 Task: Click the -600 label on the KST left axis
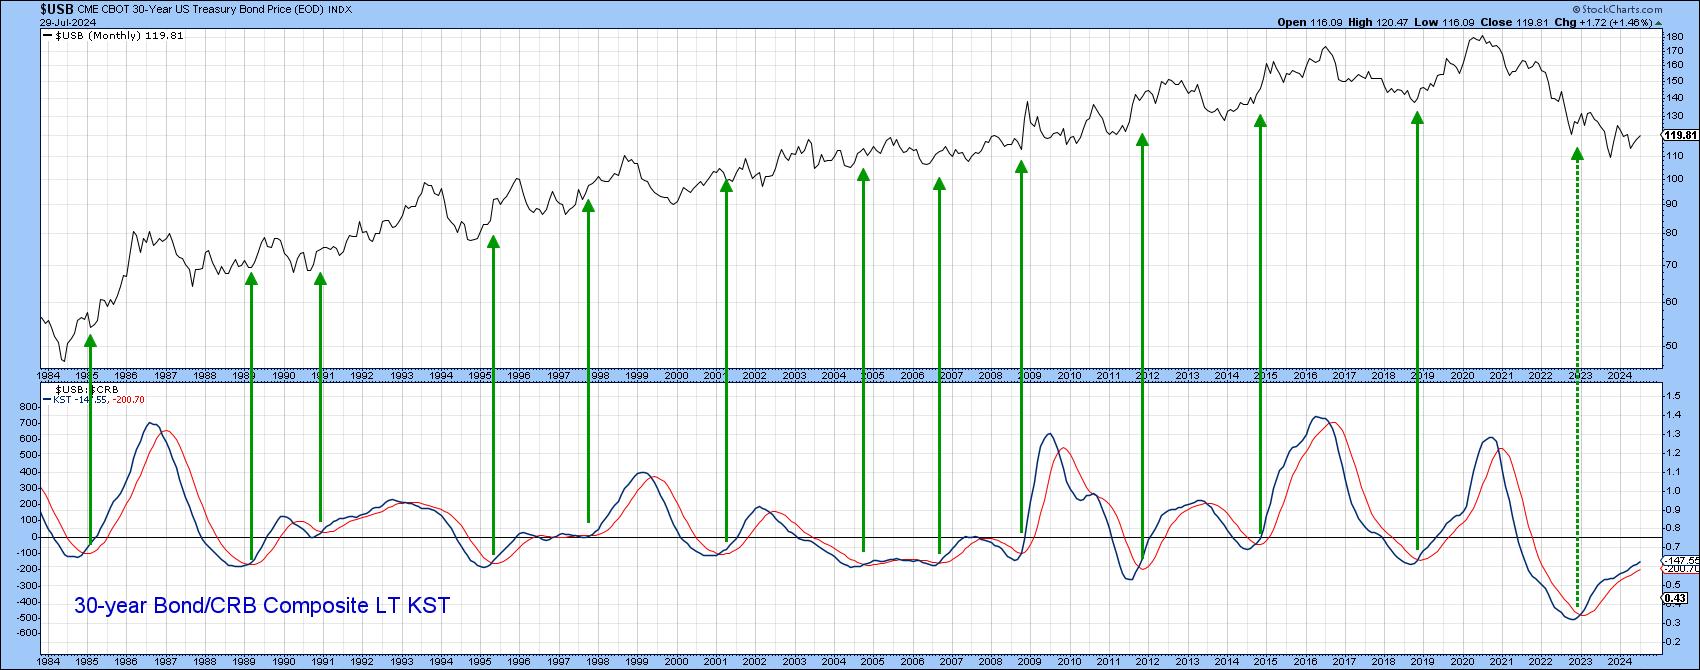pos(26,634)
